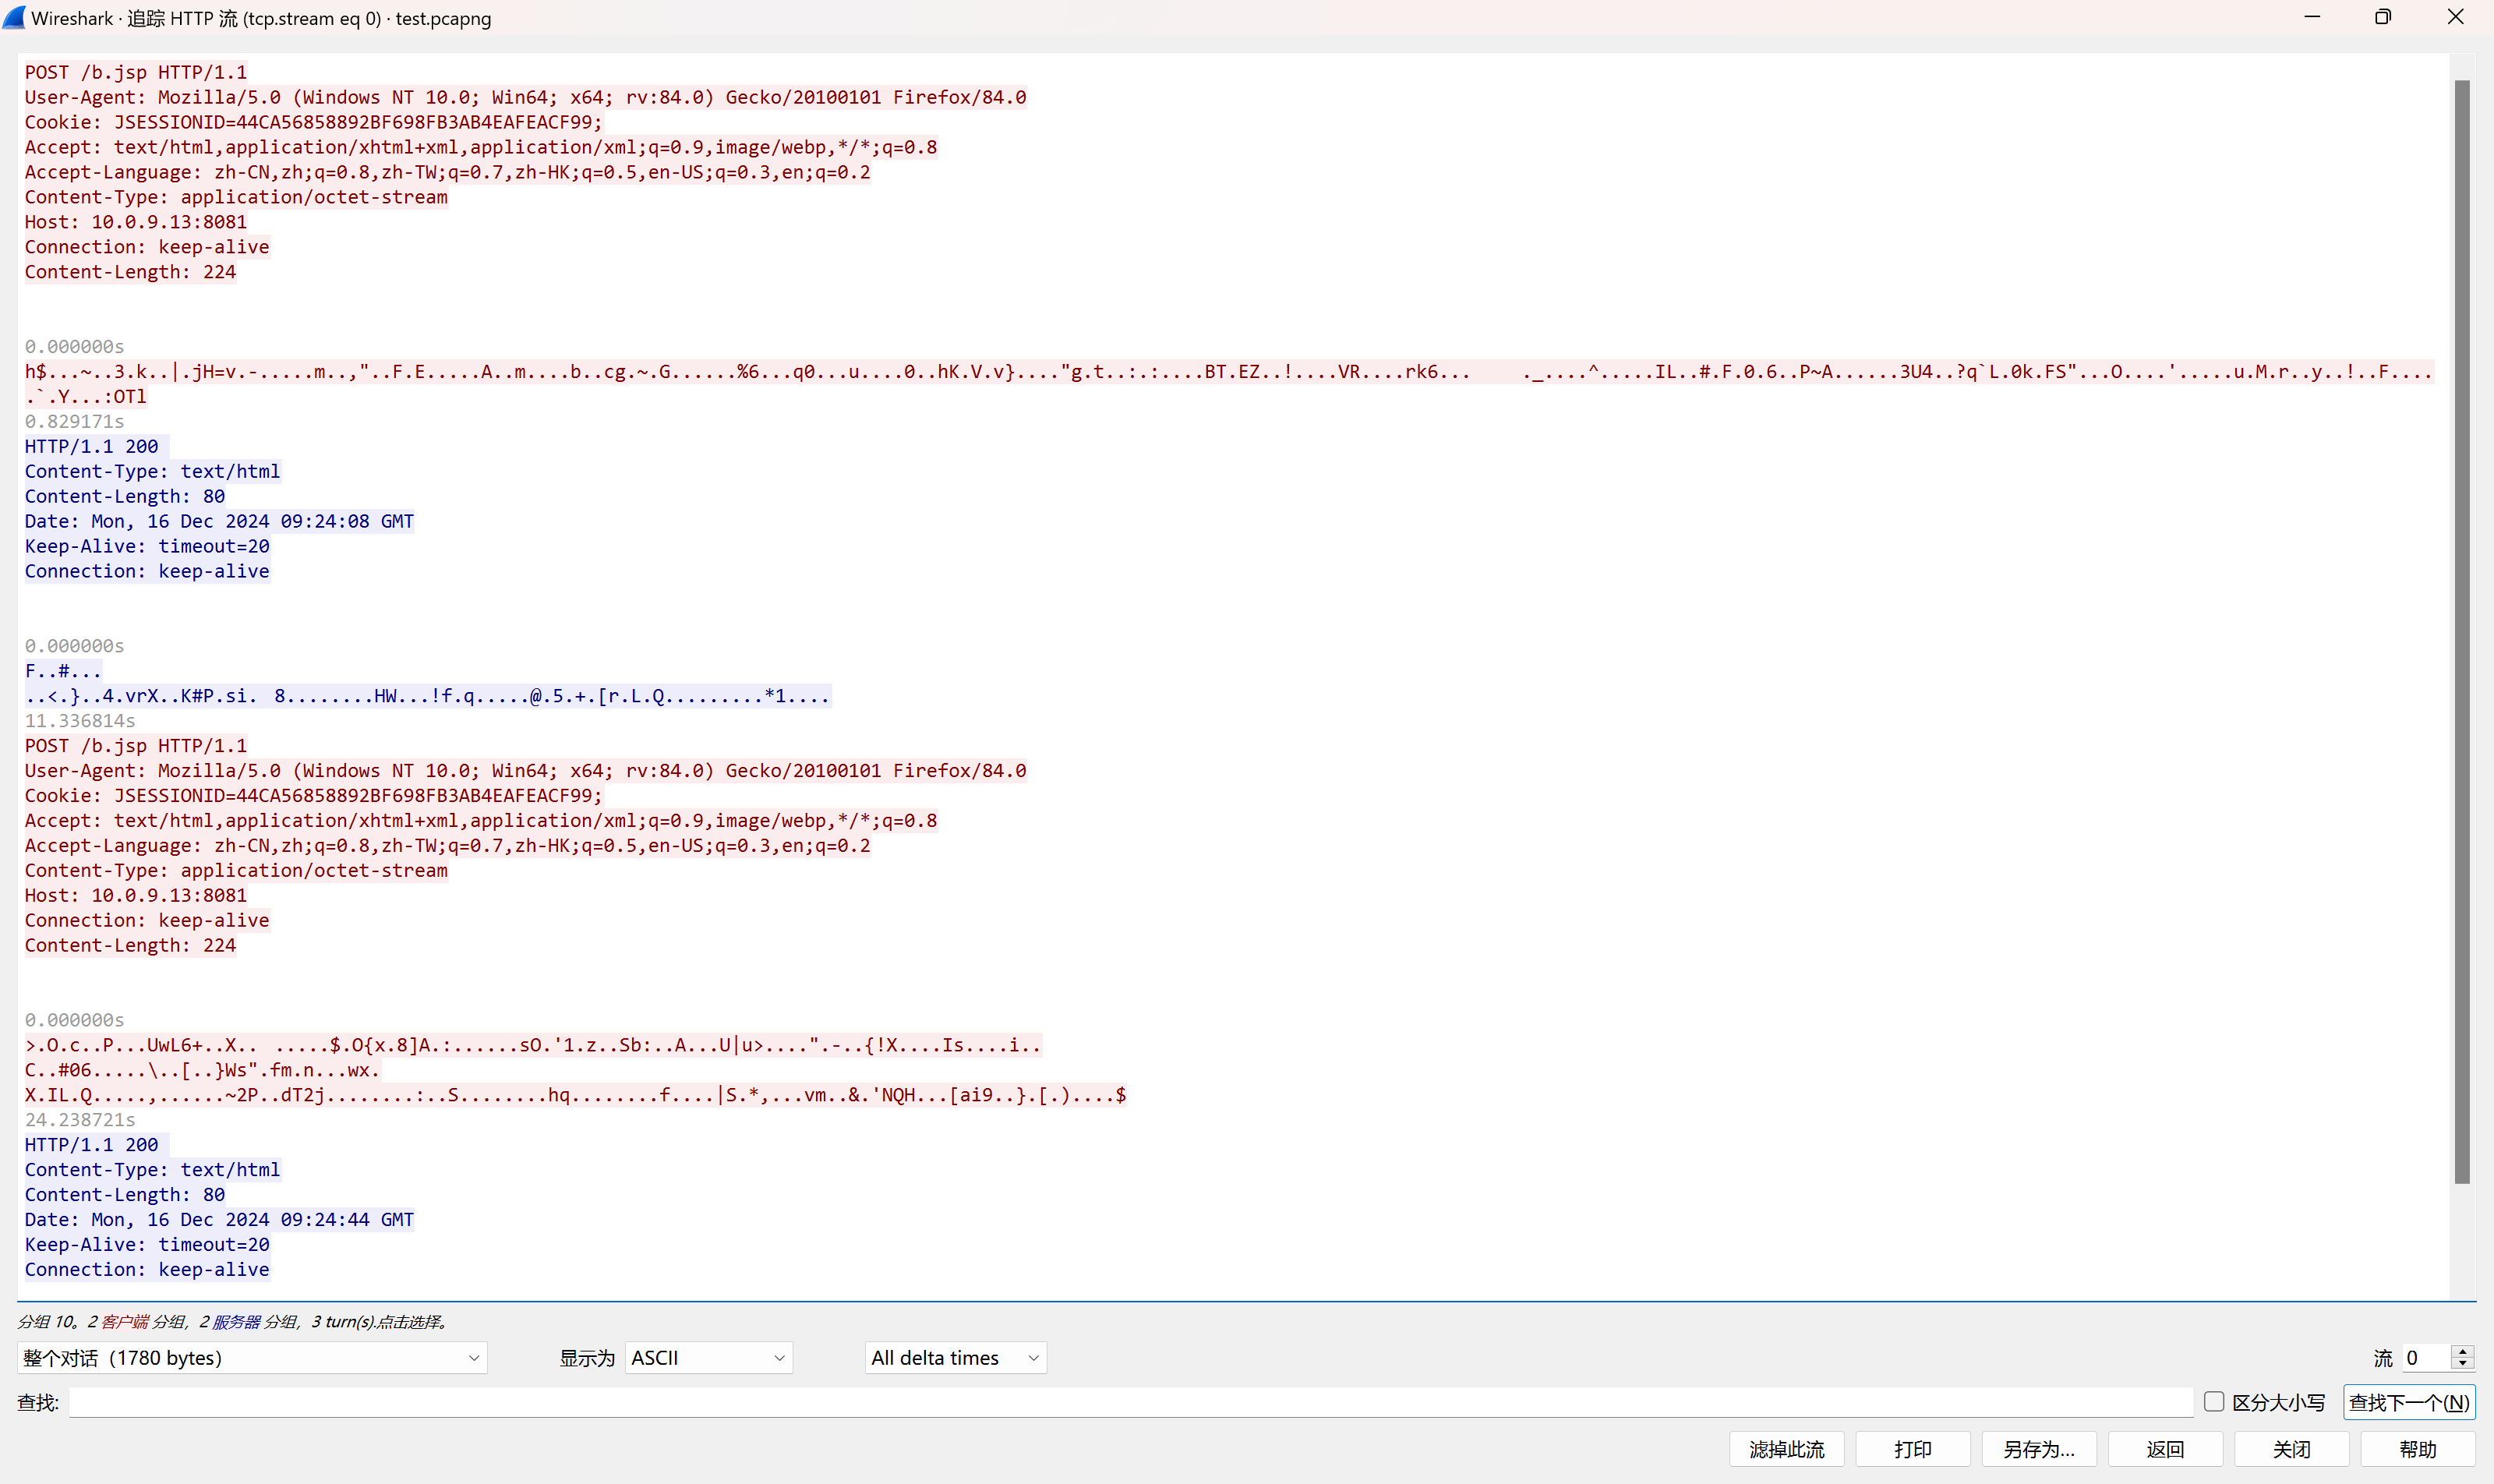Click the 滤掉此流 filter out stream button
The image size is (2494, 1484).
[x=1786, y=1449]
